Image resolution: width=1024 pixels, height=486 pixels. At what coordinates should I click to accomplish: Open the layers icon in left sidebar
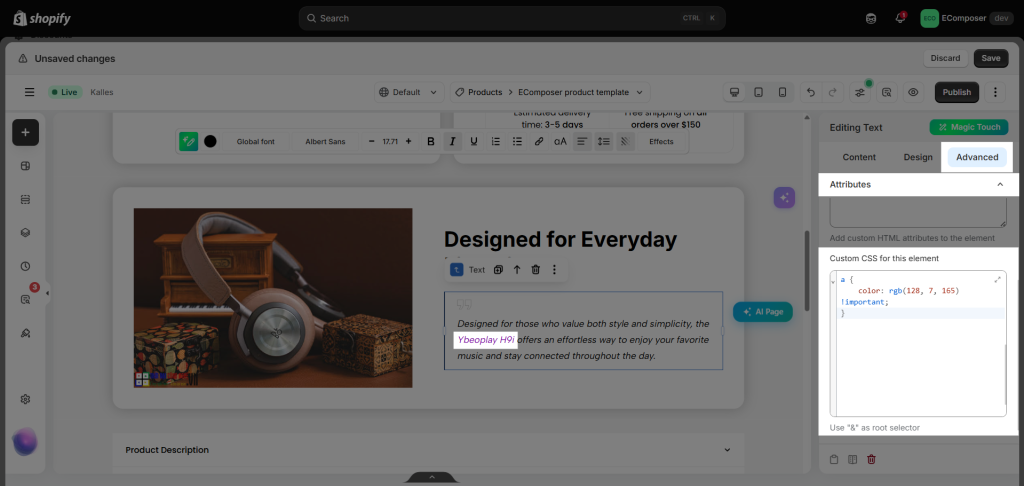25,233
